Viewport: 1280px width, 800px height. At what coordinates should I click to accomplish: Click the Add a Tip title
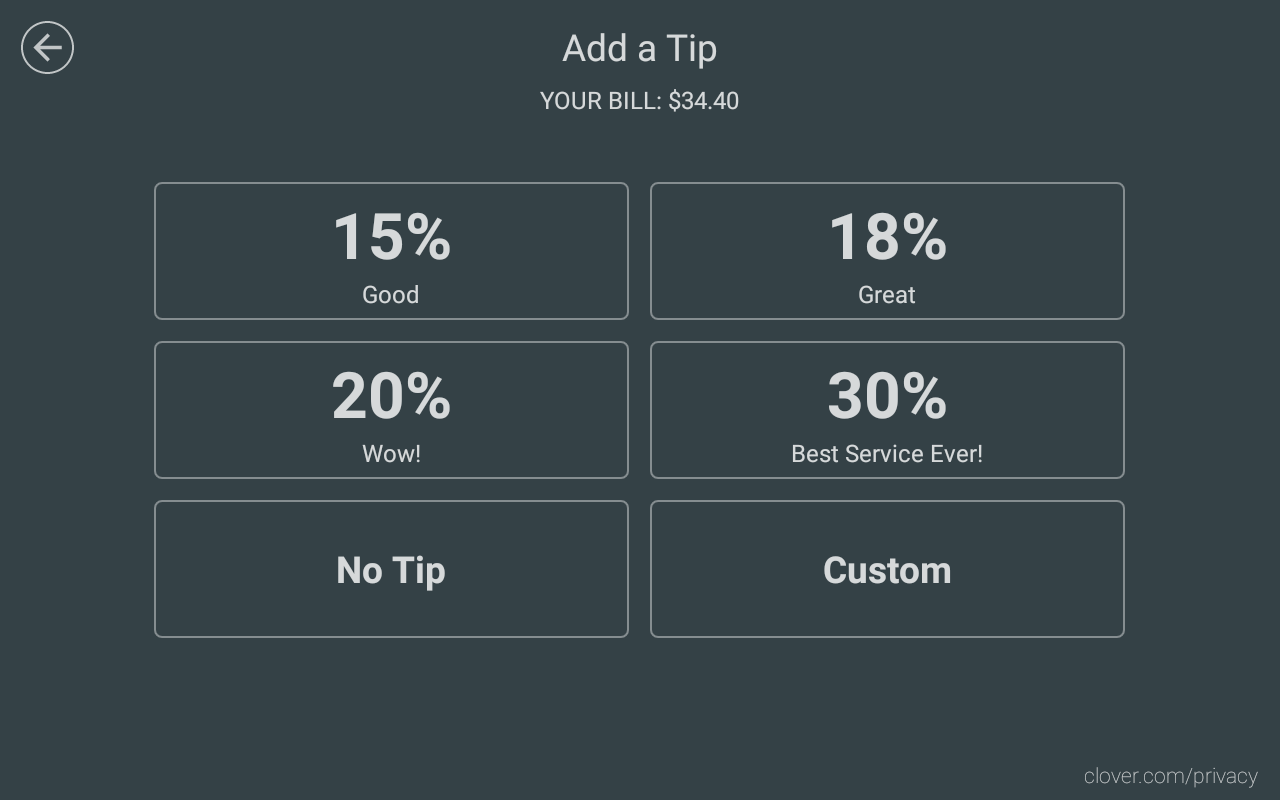[639, 48]
